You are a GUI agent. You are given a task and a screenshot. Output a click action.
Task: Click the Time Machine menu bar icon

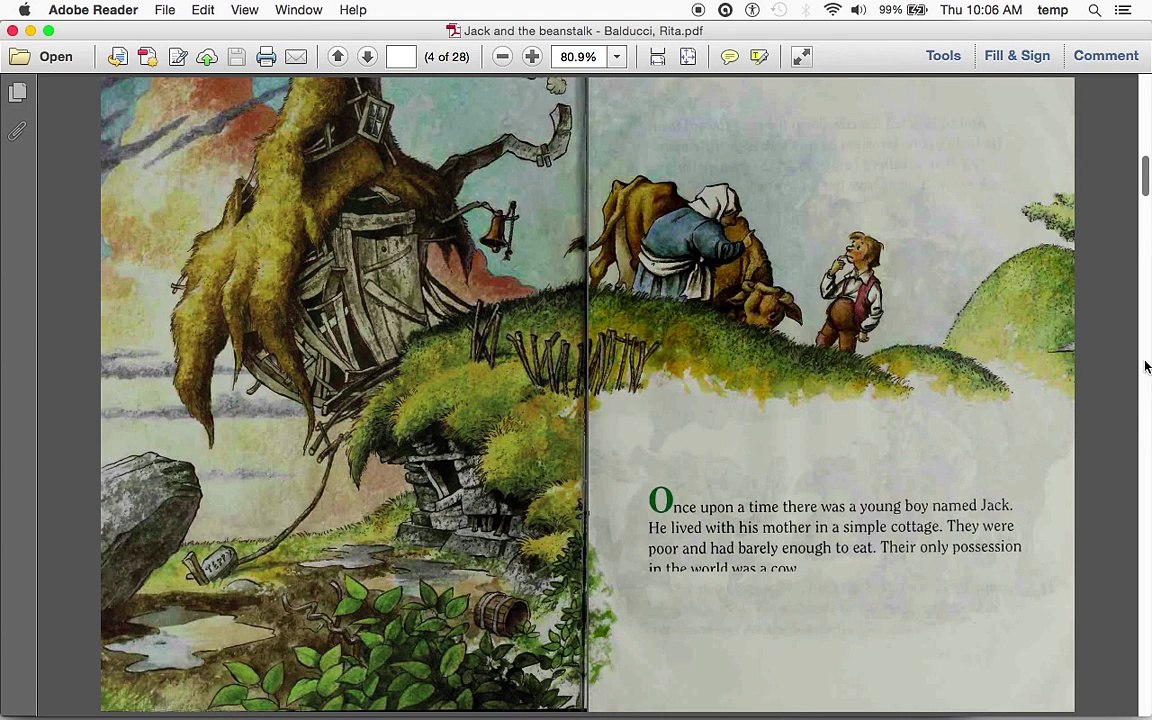[779, 10]
